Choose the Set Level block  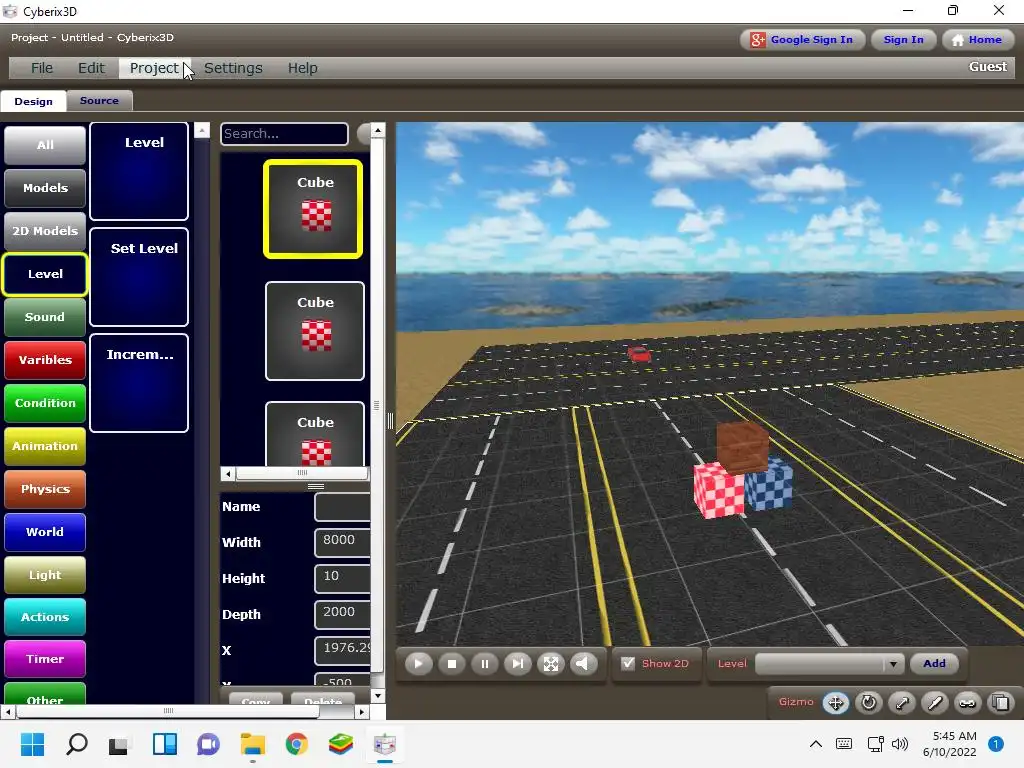(x=139, y=277)
